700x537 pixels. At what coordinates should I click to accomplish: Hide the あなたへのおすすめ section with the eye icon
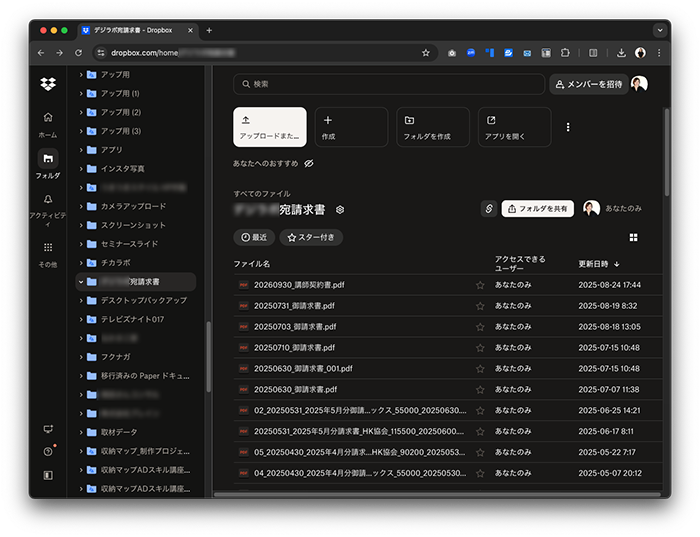[x=308, y=163]
